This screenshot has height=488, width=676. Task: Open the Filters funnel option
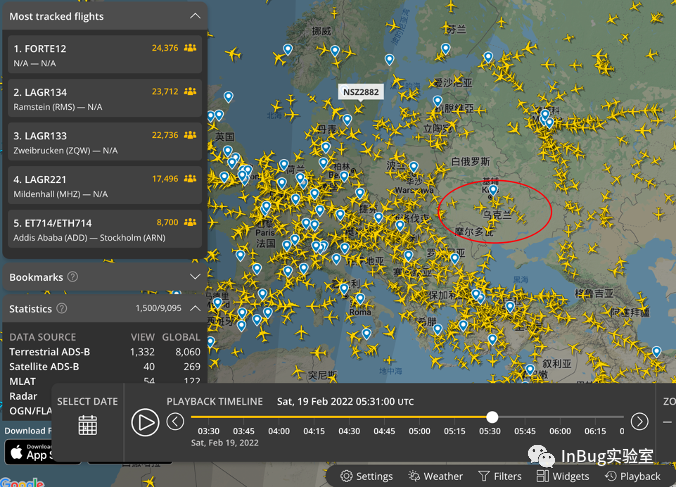click(500, 476)
